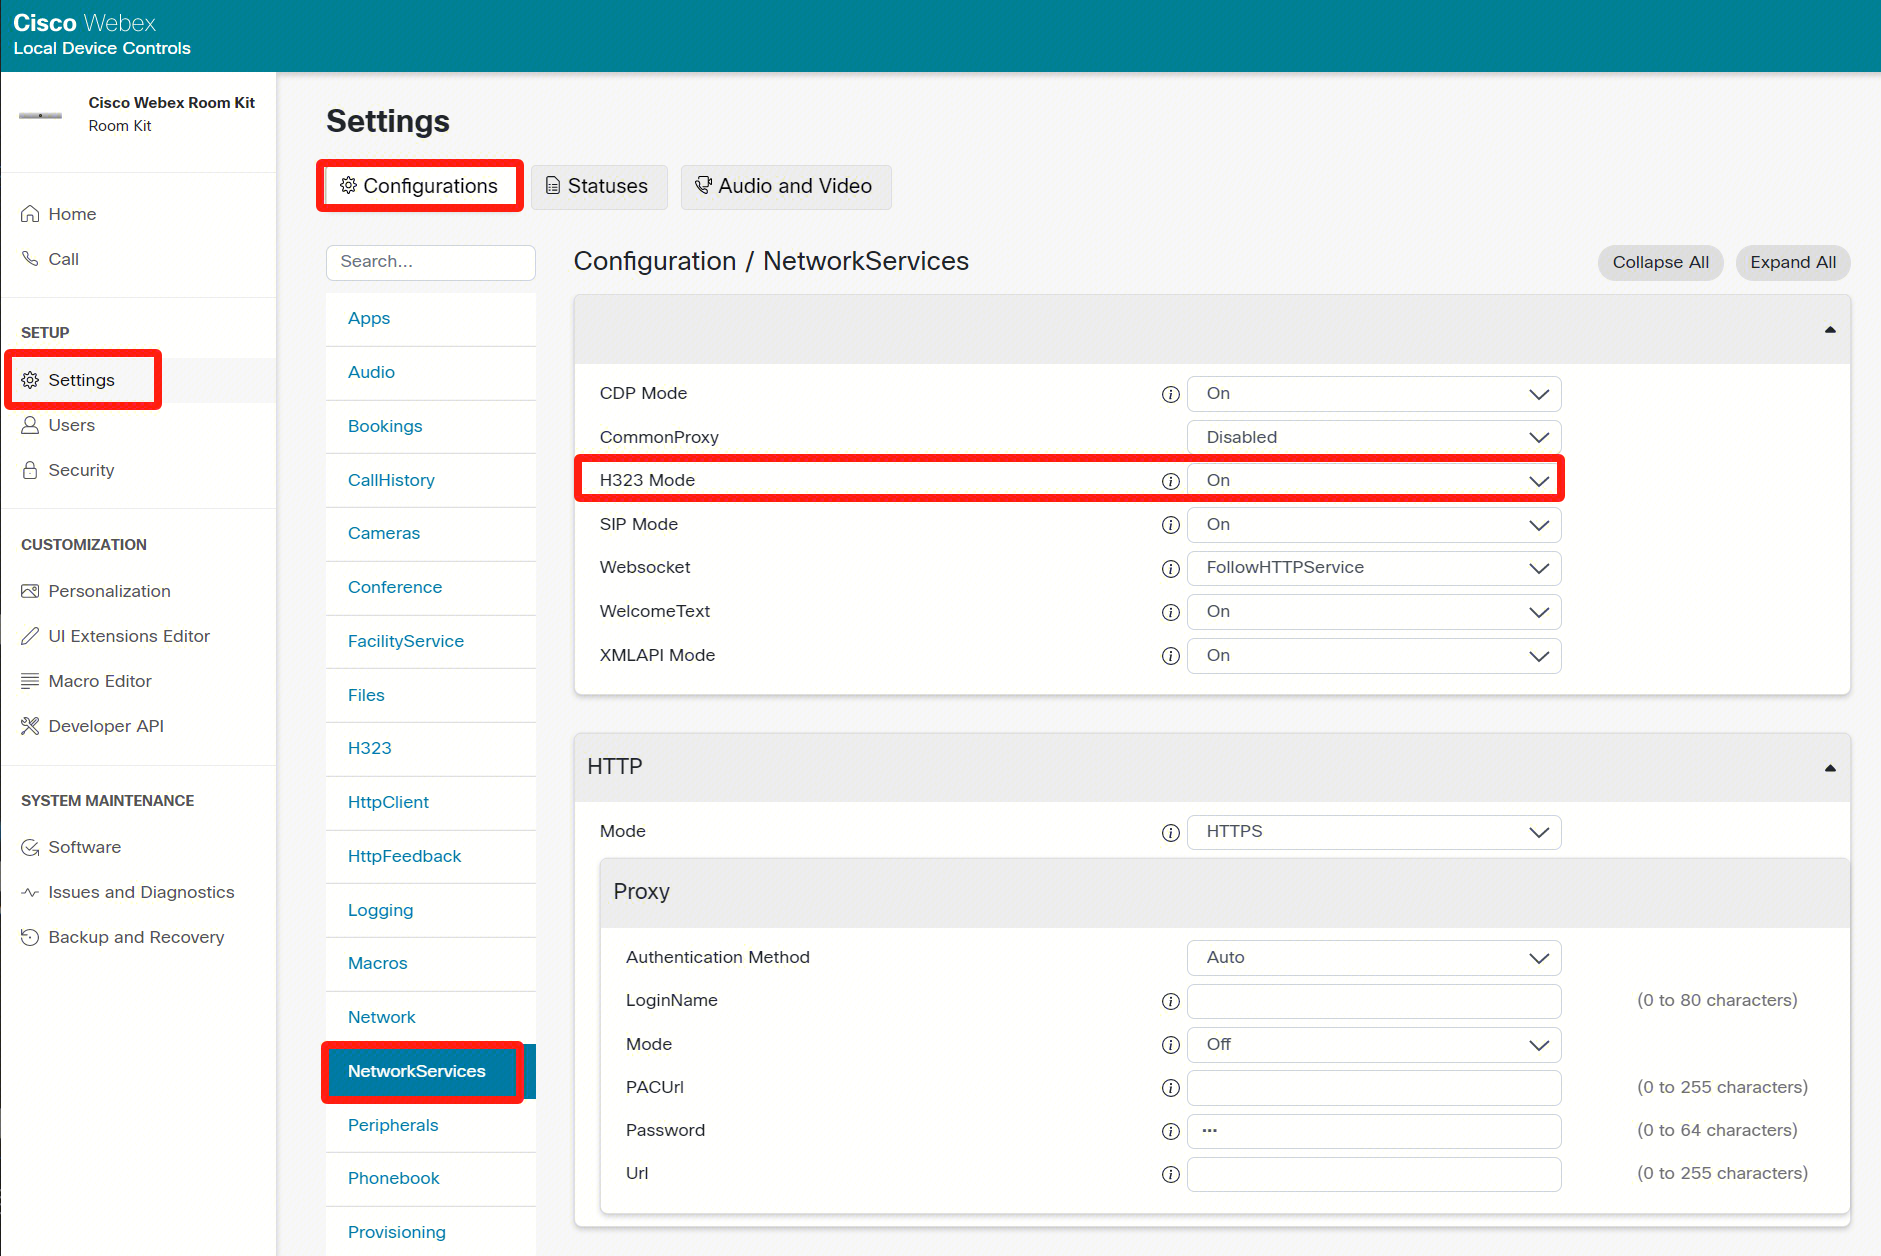
Task: Click the Developer API tools icon
Action: point(30,726)
